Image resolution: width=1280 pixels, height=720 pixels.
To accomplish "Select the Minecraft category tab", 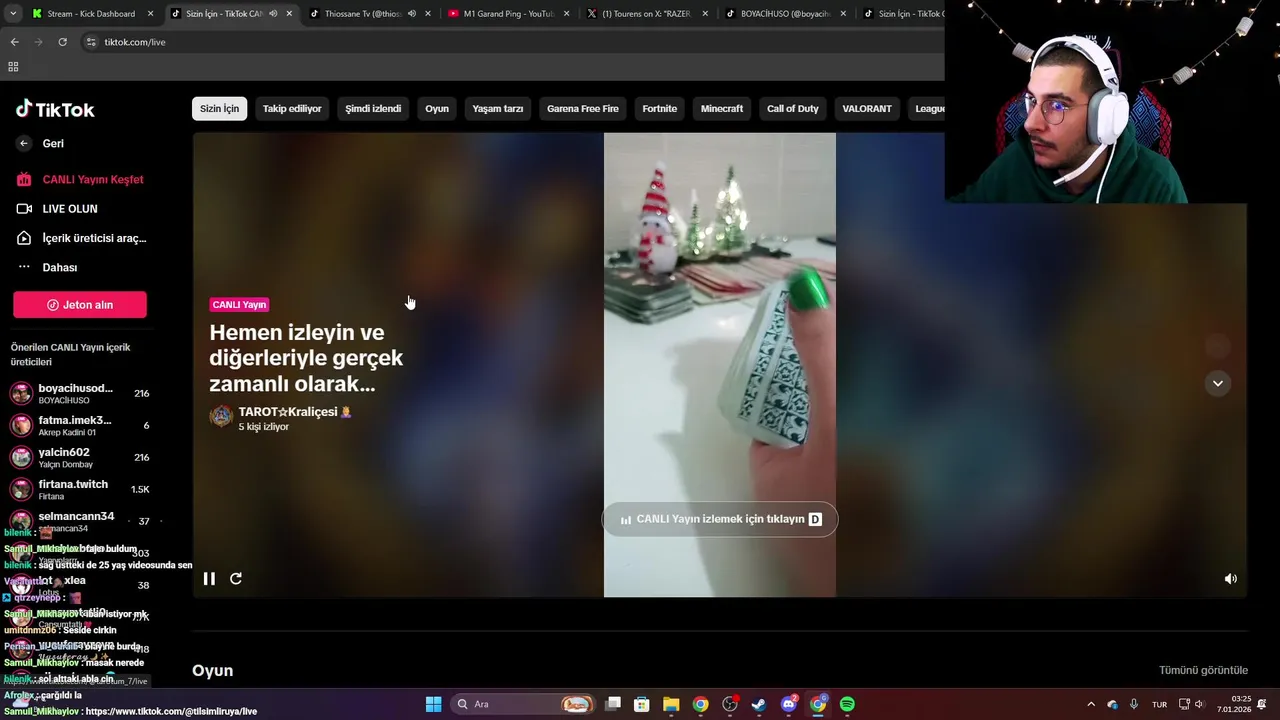I will (722, 108).
